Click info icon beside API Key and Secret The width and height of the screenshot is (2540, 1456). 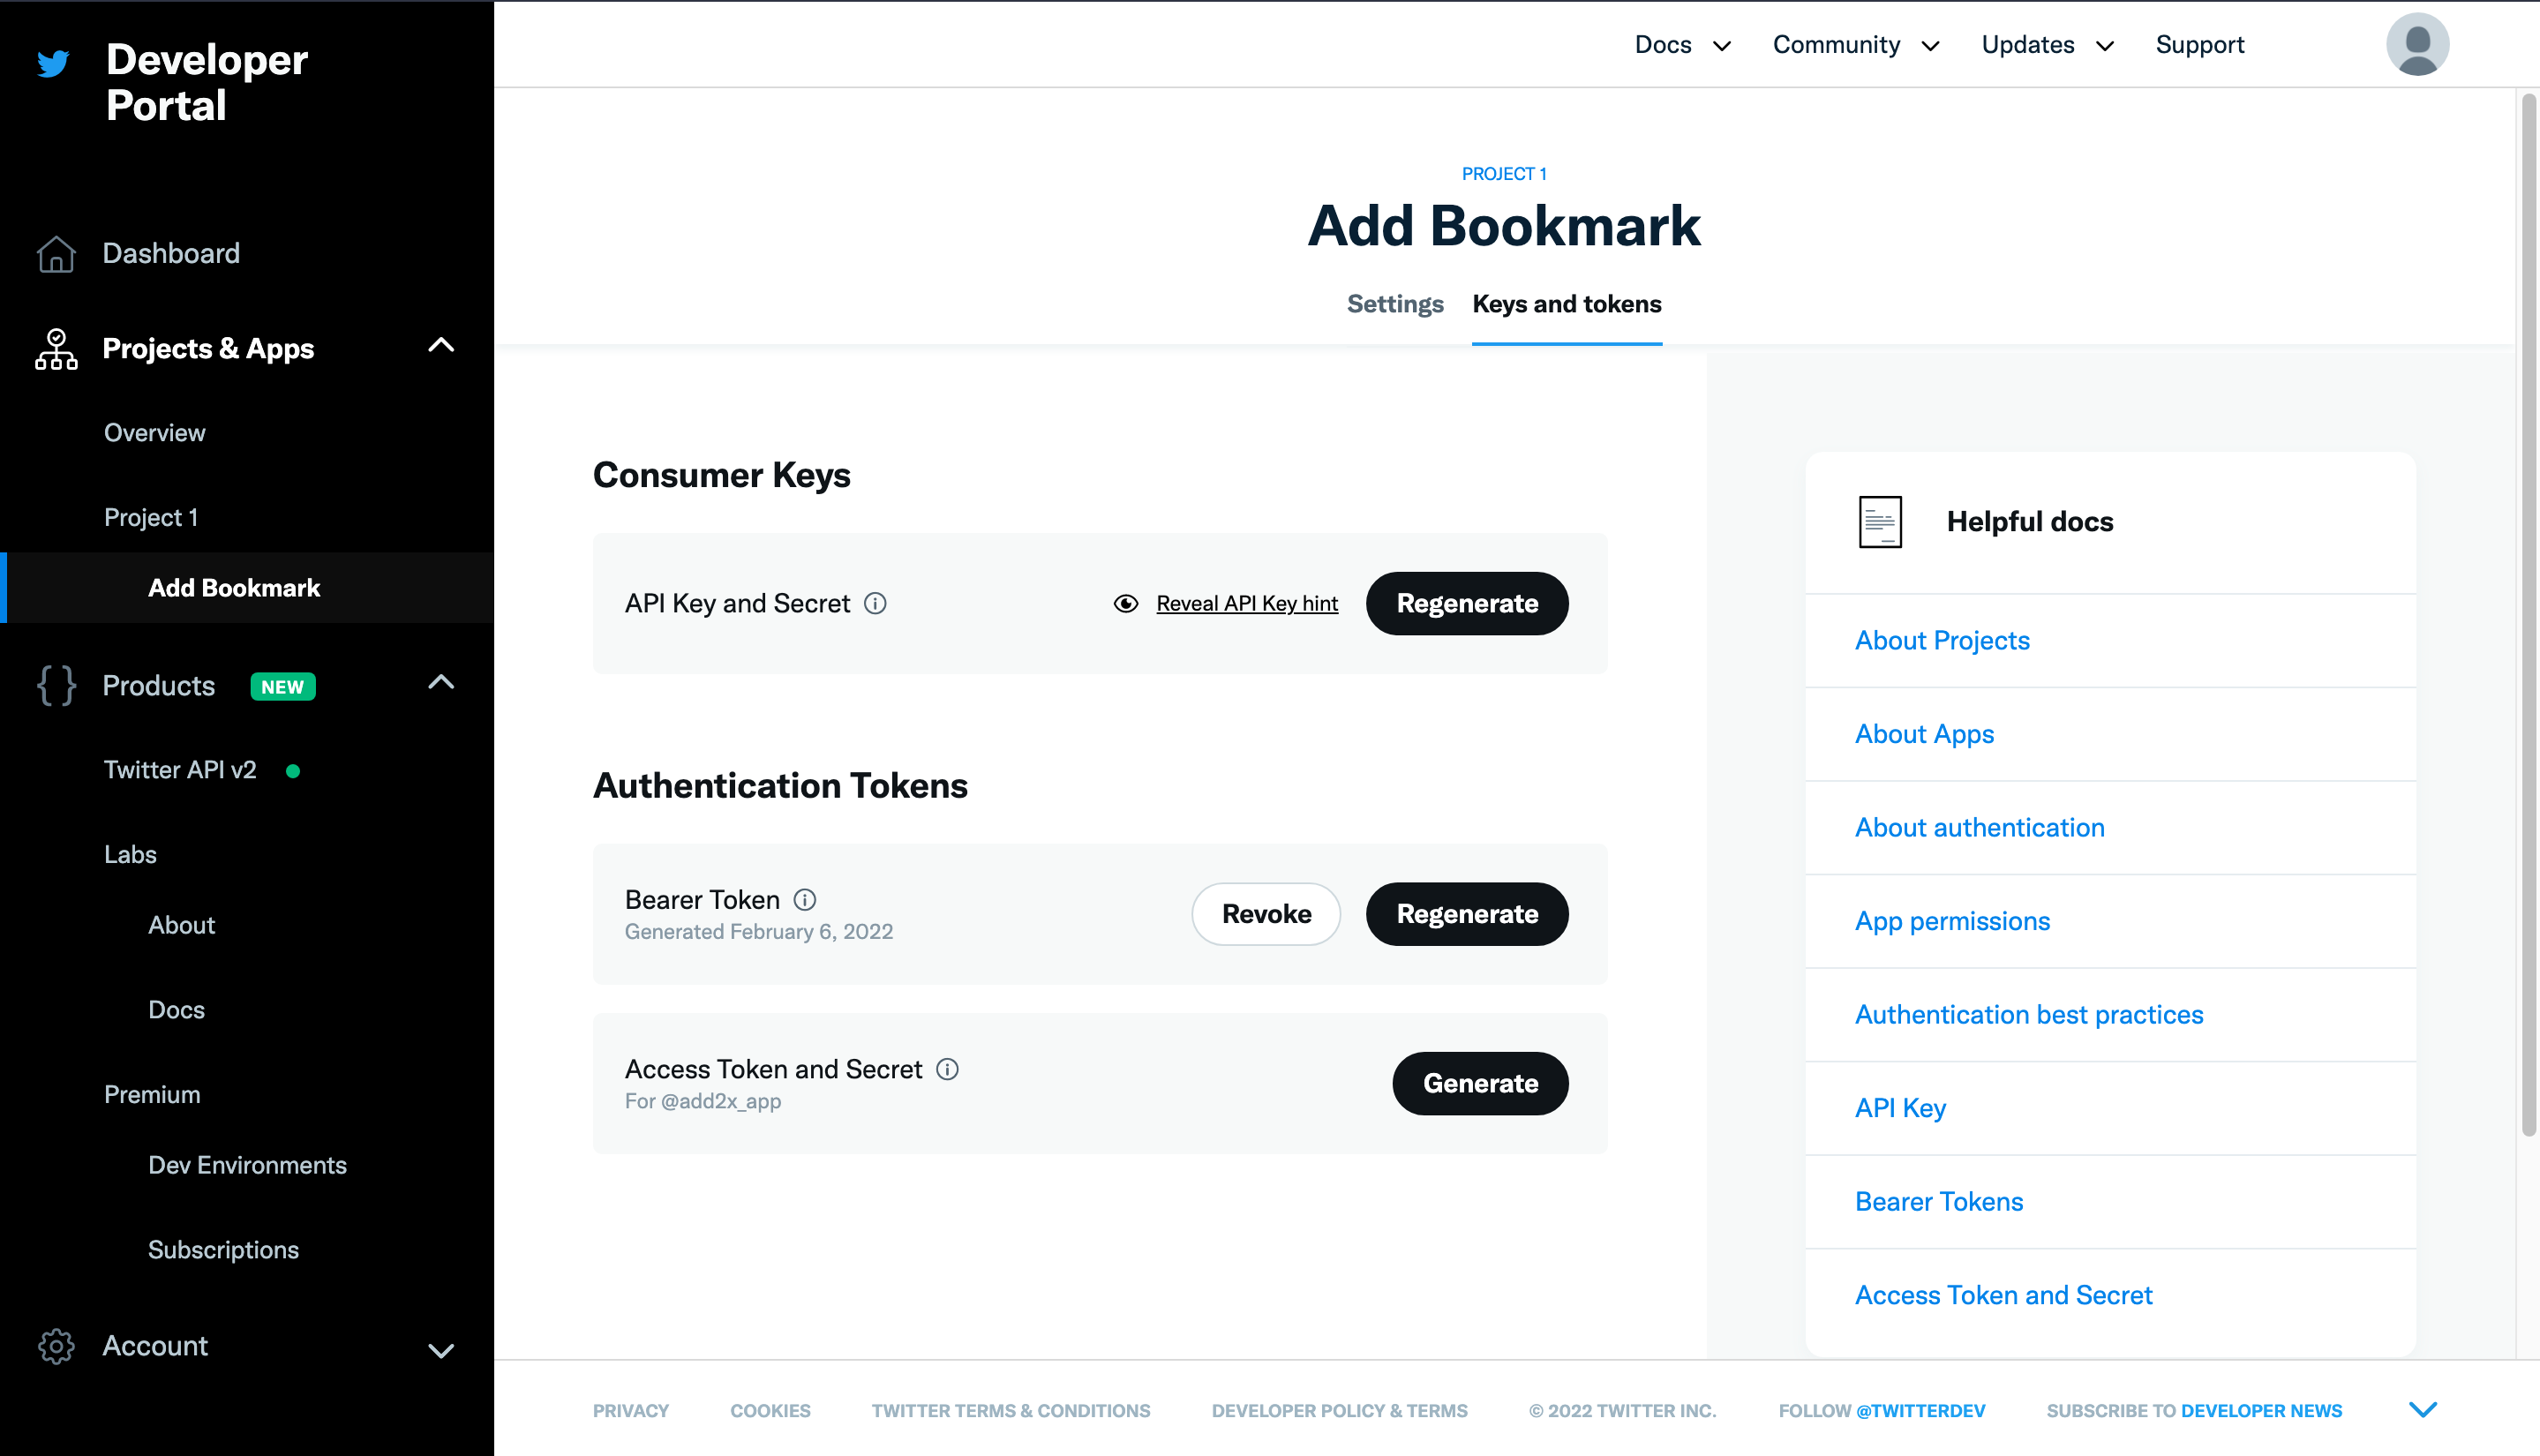pyautogui.click(x=875, y=603)
